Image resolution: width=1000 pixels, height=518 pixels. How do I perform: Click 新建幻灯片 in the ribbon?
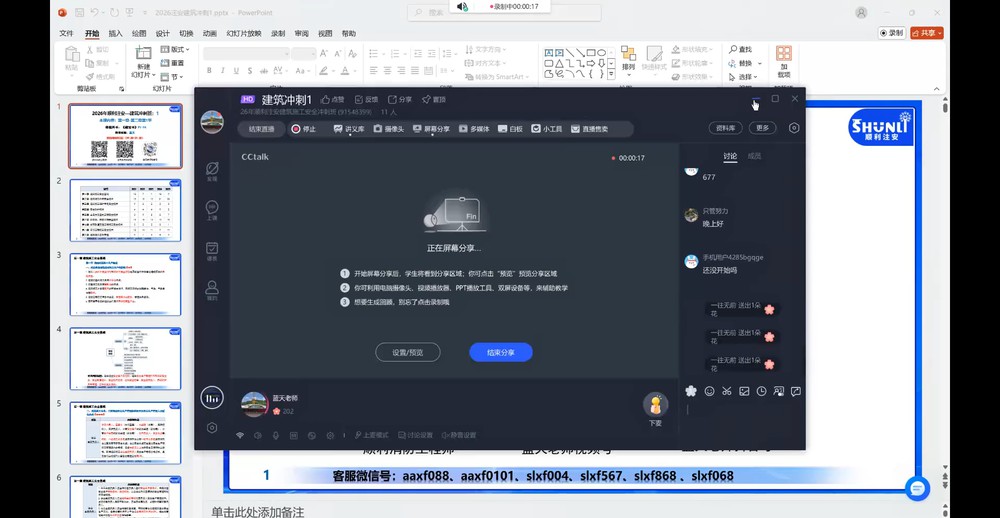coord(143,63)
